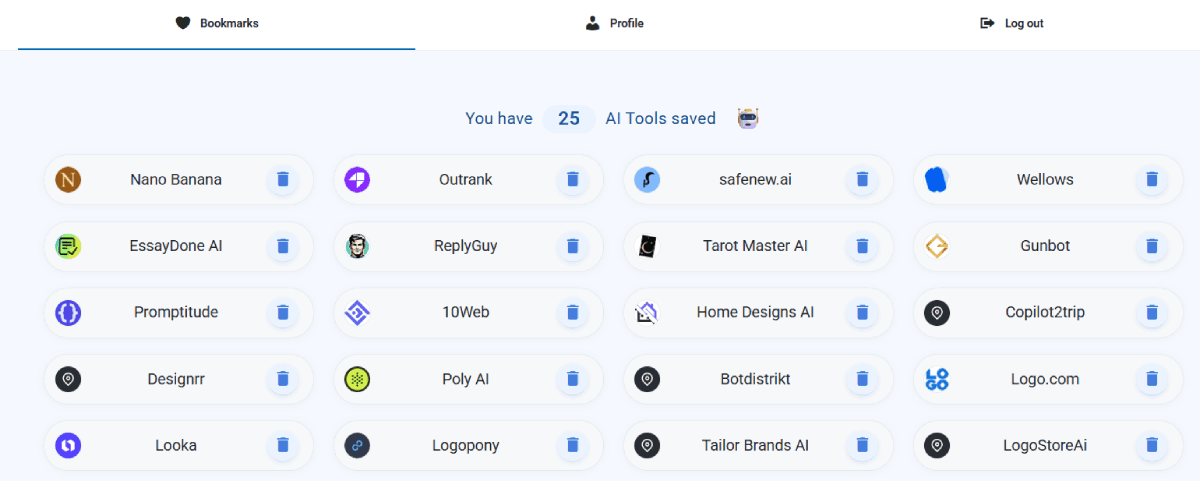The image size is (1200, 481).
Task: Click the Botdistrikt pin logo icon
Action: pos(647,379)
